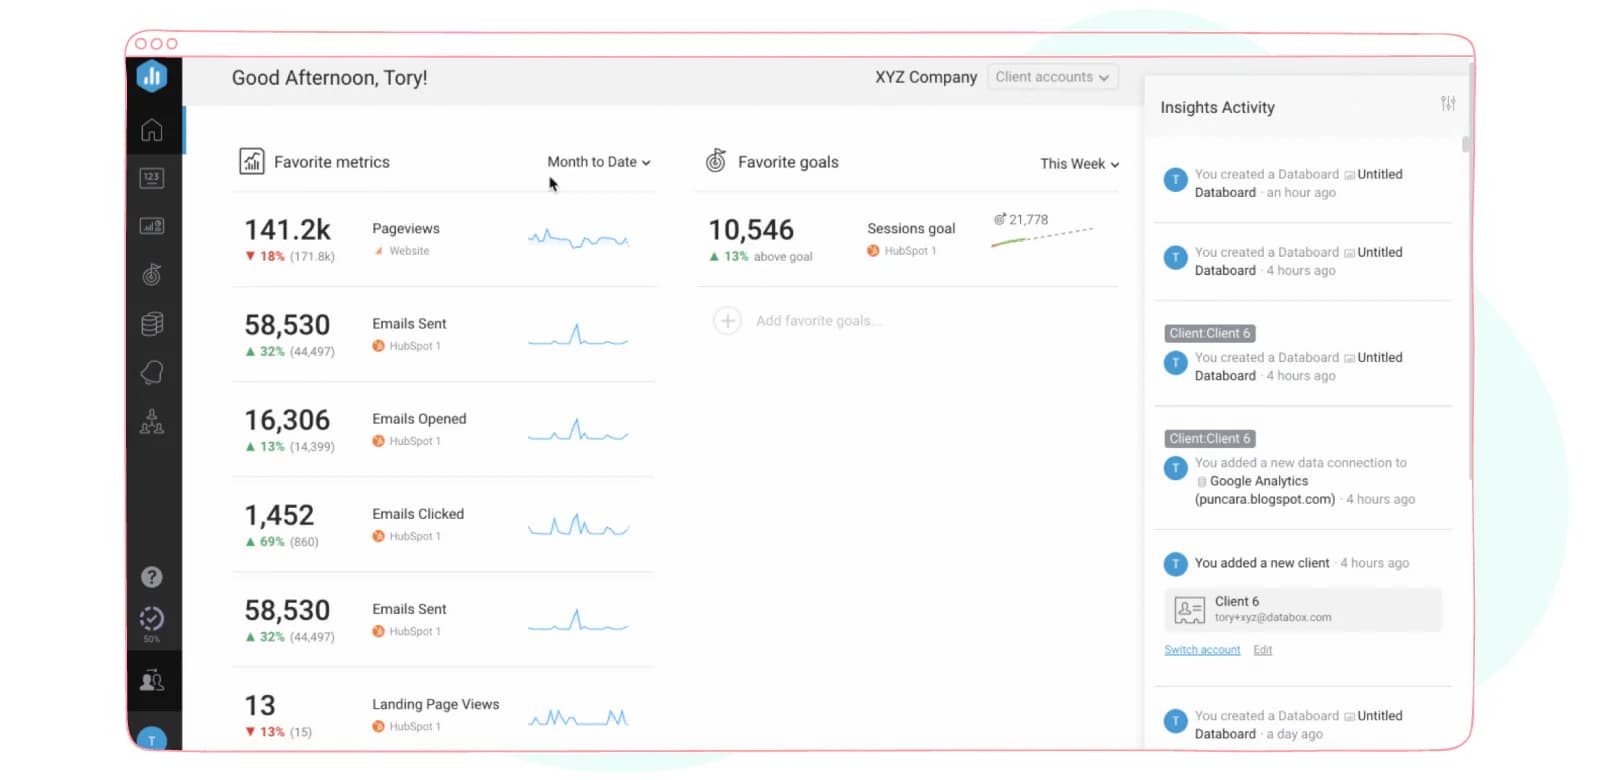Open the Client accounts dropdown
Screen dimensions: 1600x780
pos(1052,77)
